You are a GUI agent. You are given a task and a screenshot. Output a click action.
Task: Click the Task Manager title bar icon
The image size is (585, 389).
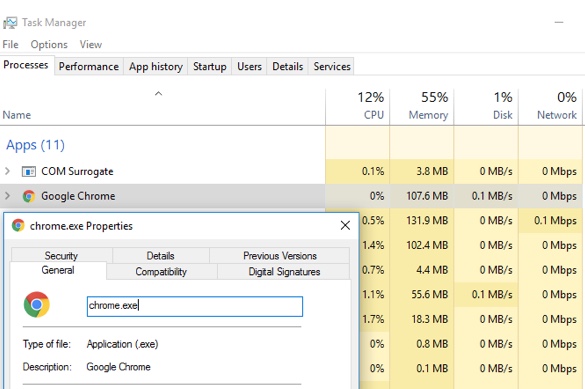10,23
